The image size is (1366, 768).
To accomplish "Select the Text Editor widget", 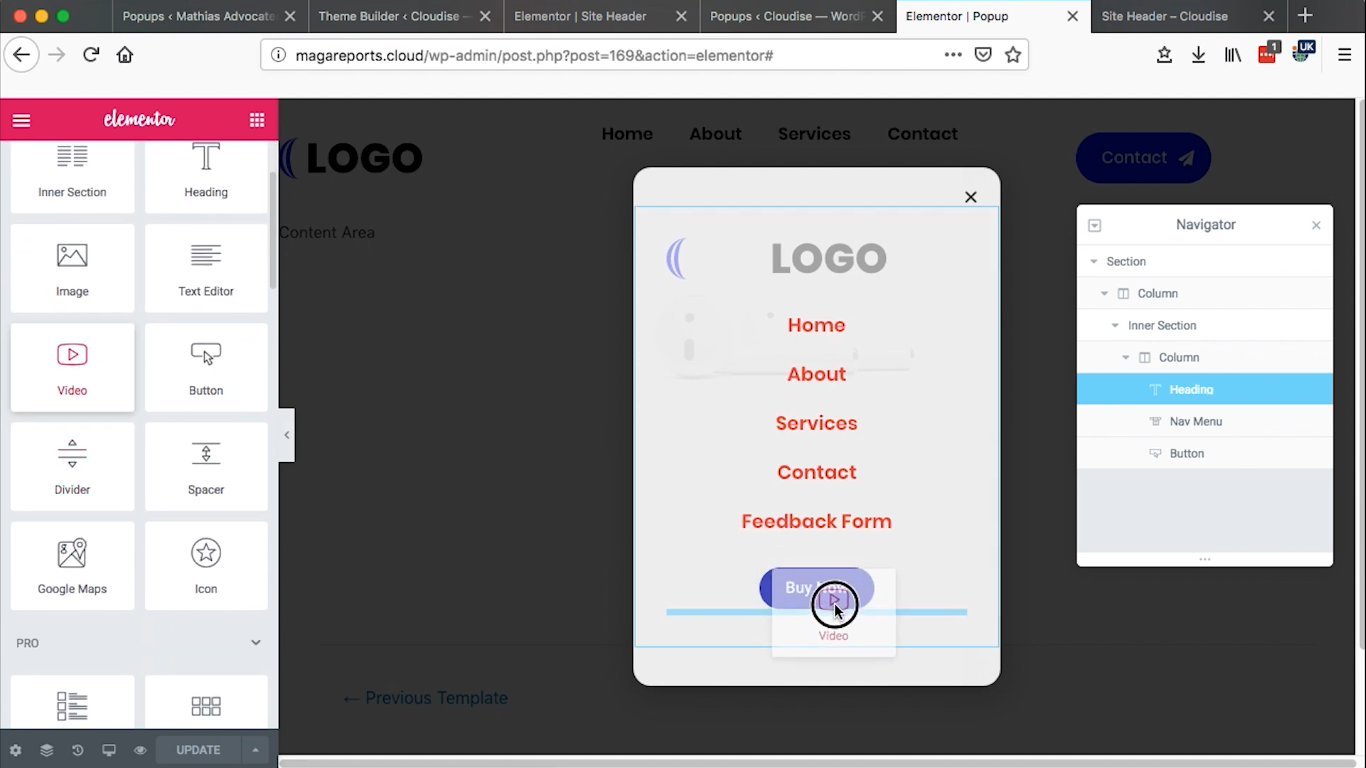I will [206, 268].
